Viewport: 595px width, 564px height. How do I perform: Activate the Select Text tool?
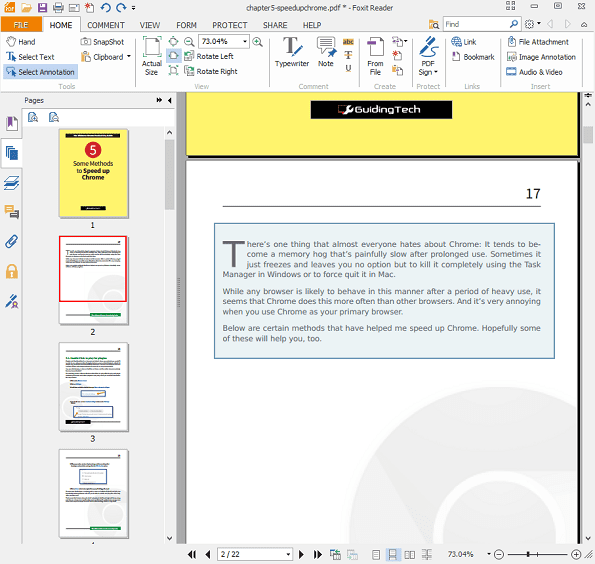pos(30,57)
